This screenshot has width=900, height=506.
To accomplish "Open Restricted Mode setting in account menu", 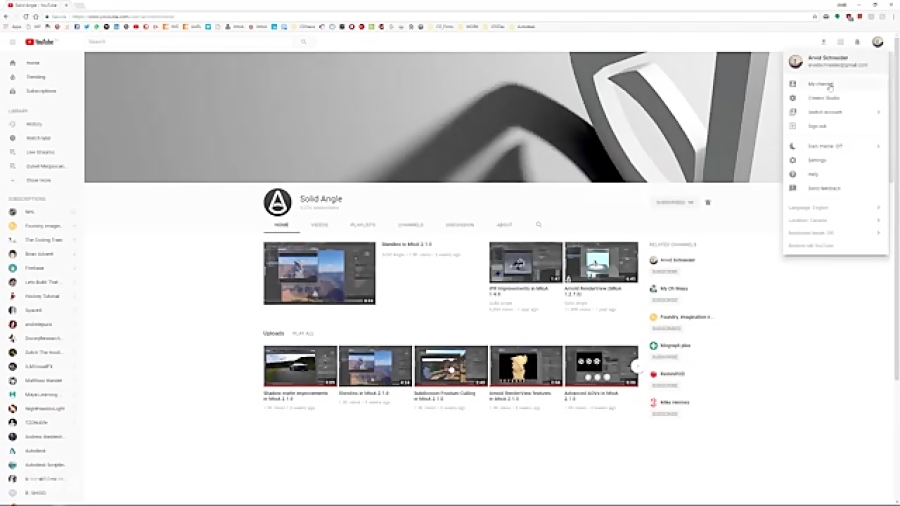I will pyautogui.click(x=832, y=233).
